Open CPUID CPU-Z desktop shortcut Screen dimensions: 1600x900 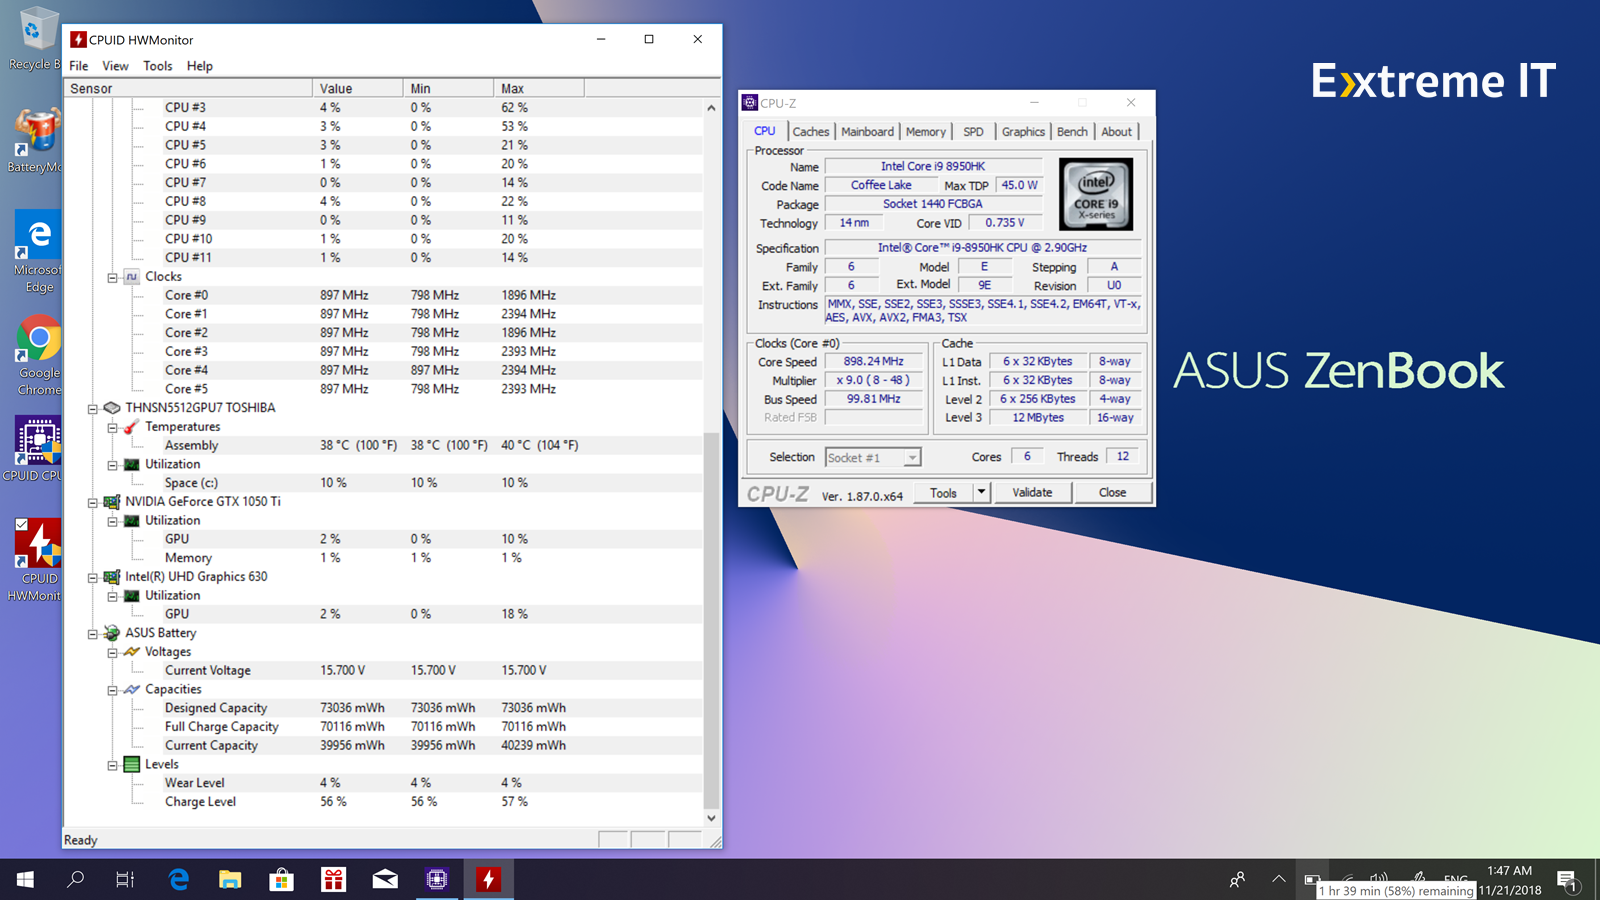pyautogui.click(x=34, y=449)
